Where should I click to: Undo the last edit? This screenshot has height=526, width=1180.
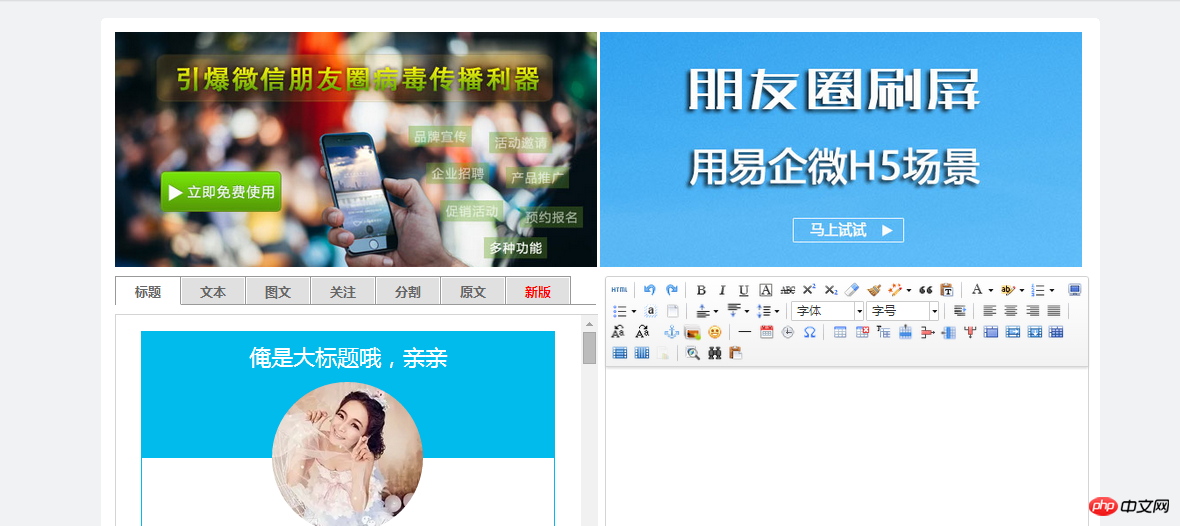[650, 290]
